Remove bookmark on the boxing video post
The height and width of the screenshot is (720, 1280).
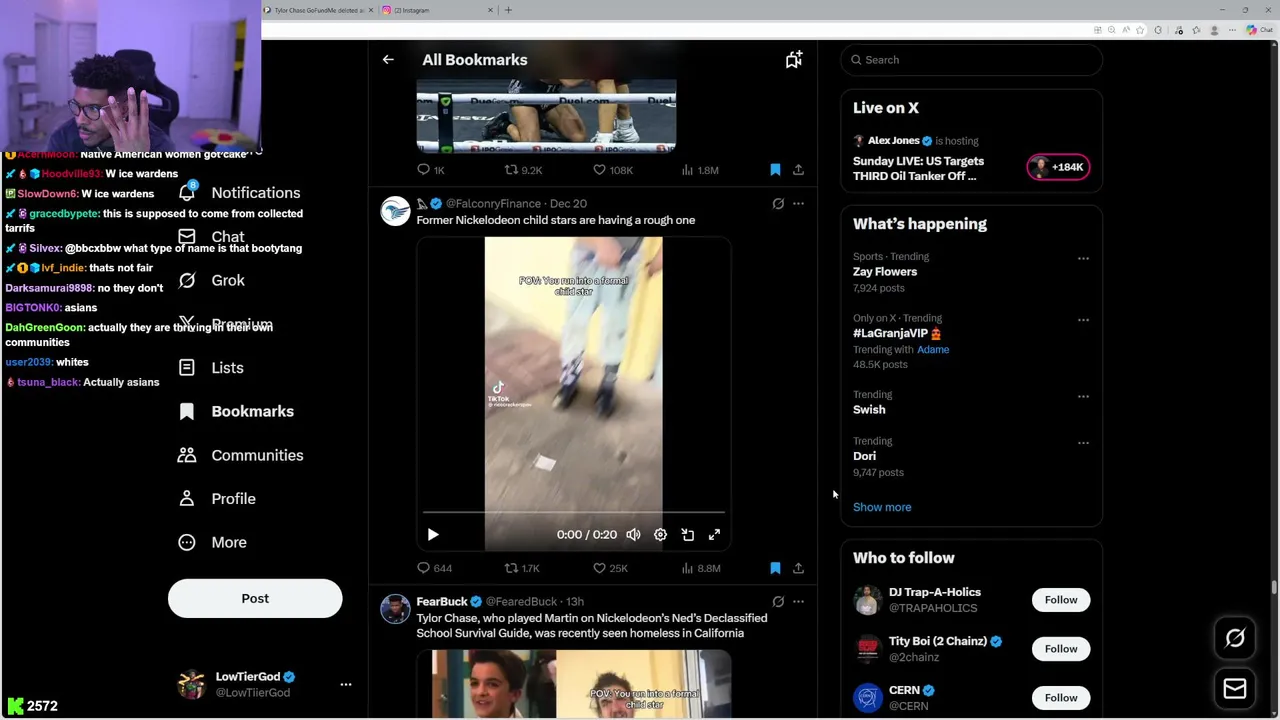(x=775, y=170)
